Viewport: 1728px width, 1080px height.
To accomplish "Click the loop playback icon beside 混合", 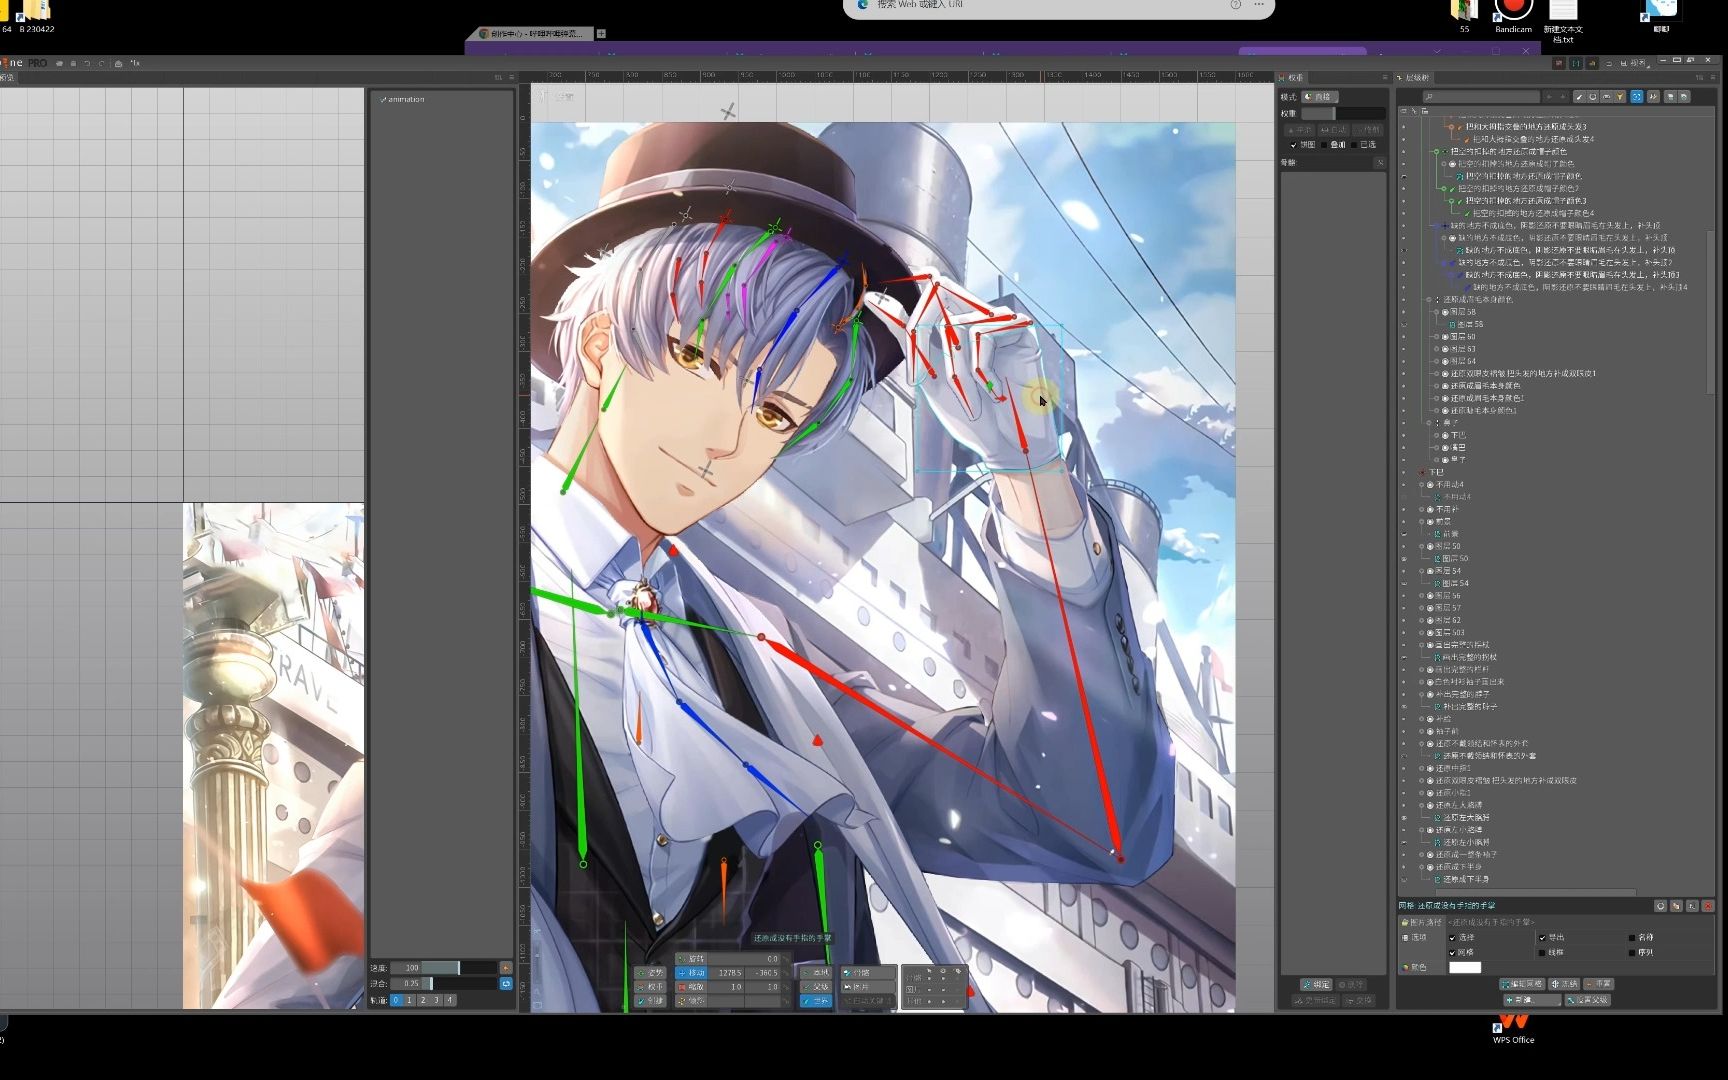I will pos(506,984).
